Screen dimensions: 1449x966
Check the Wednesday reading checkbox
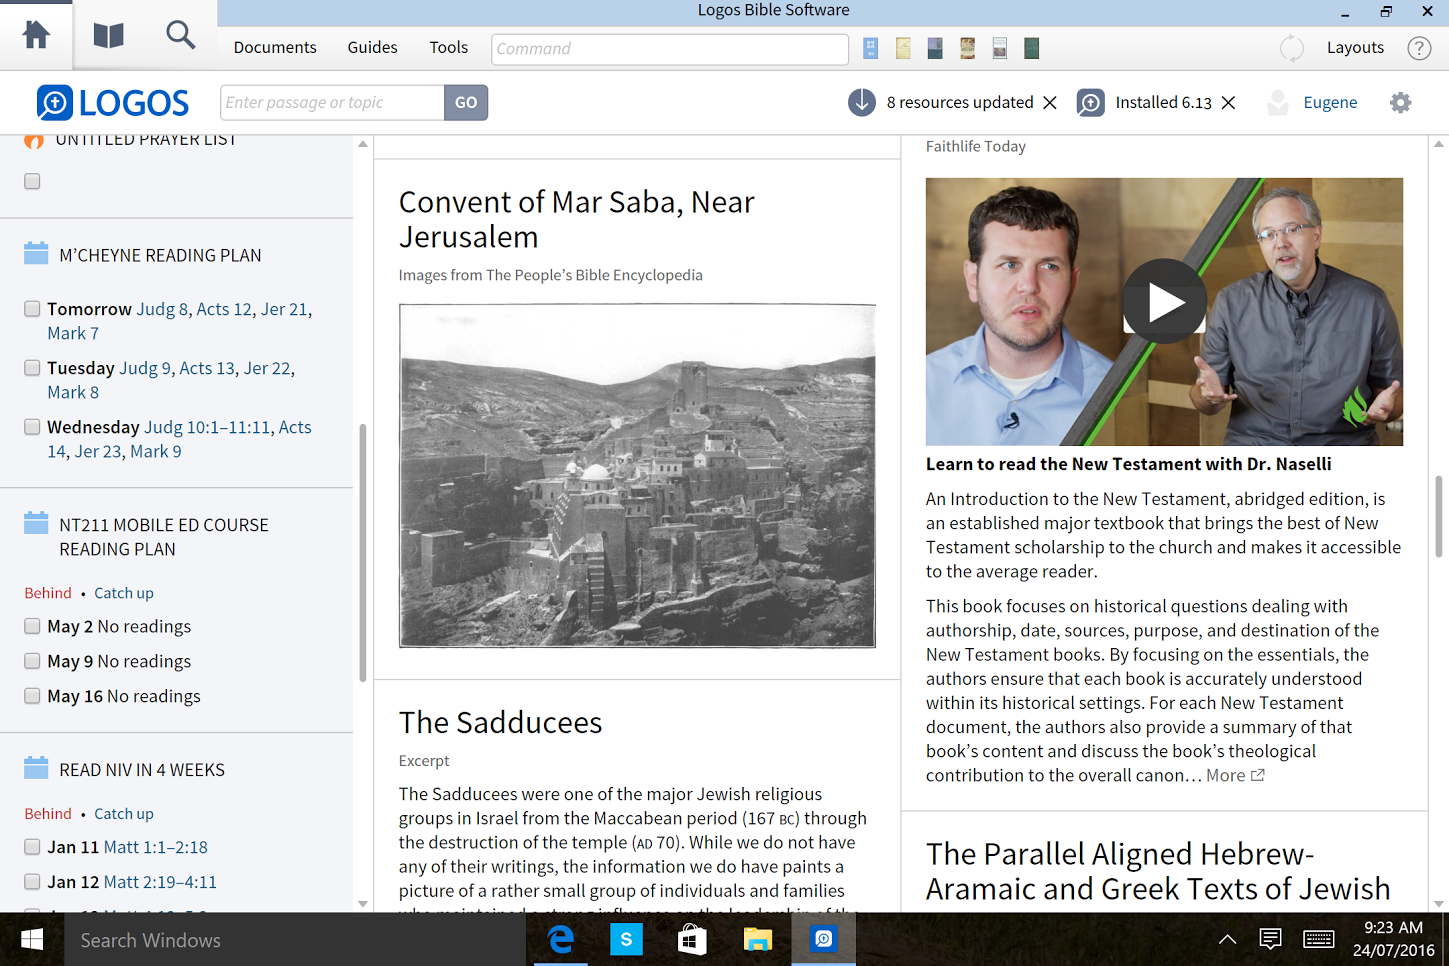click(32, 427)
